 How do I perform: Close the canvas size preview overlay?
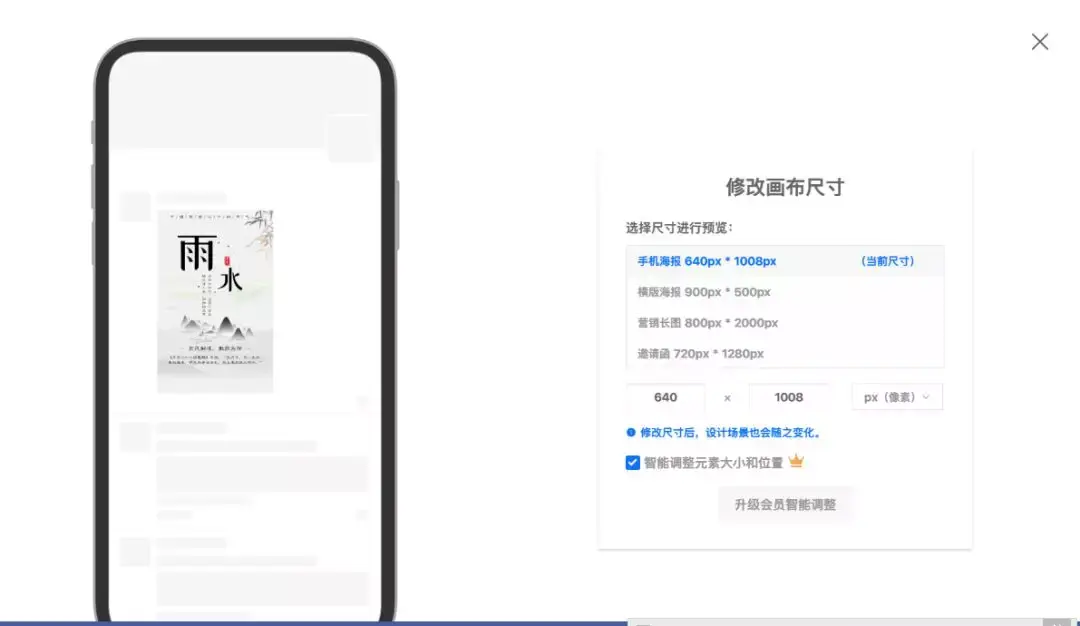pos(1039,42)
